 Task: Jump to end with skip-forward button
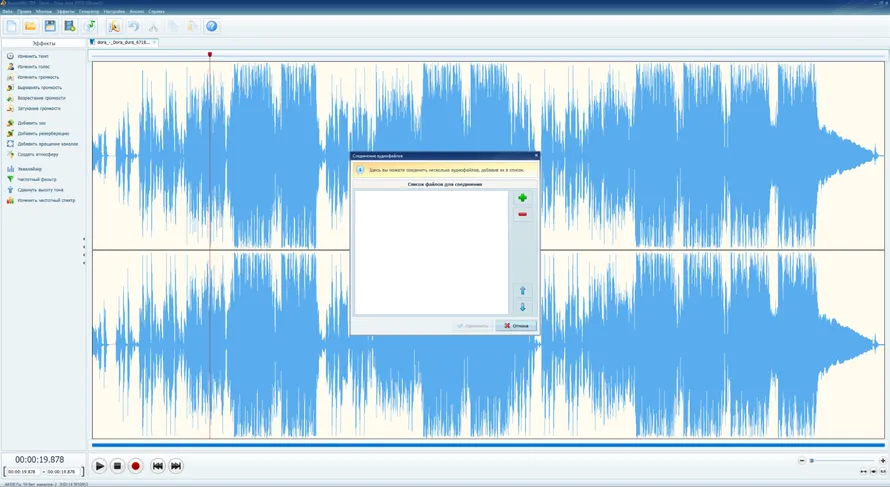[176, 466]
